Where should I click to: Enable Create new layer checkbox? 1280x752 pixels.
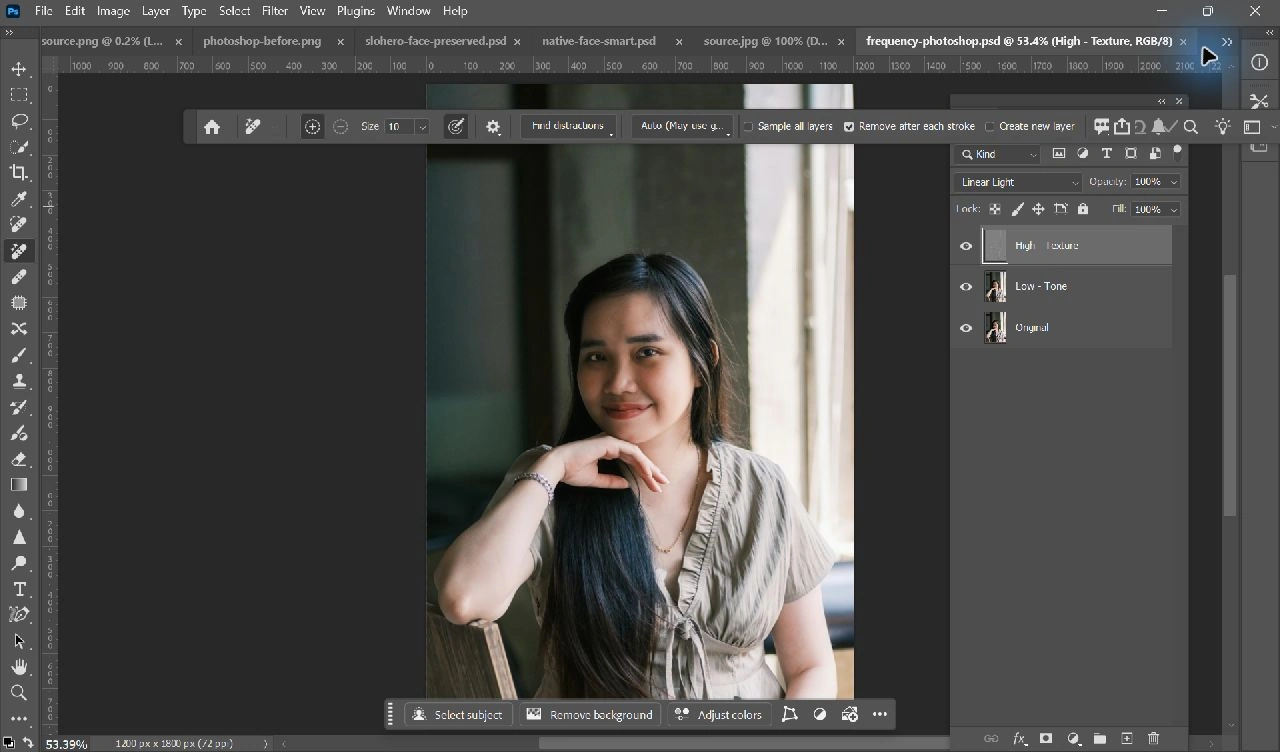click(990, 127)
